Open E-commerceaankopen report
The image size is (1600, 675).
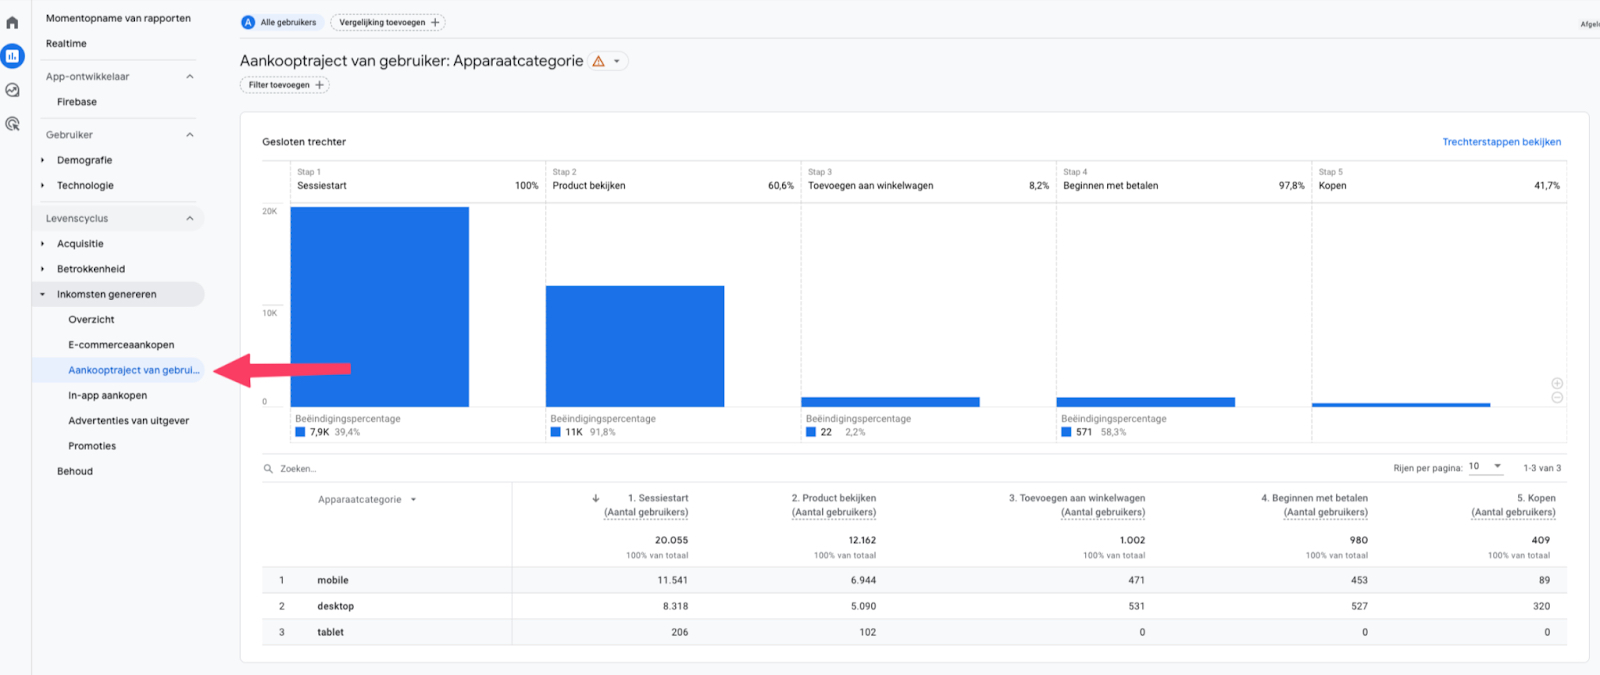pyautogui.click(x=121, y=345)
